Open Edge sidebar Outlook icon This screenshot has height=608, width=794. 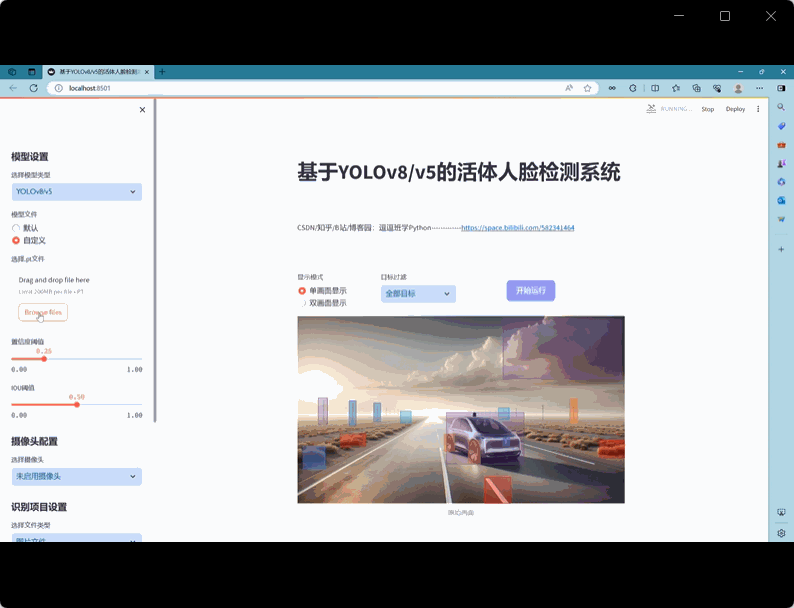coord(781,200)
